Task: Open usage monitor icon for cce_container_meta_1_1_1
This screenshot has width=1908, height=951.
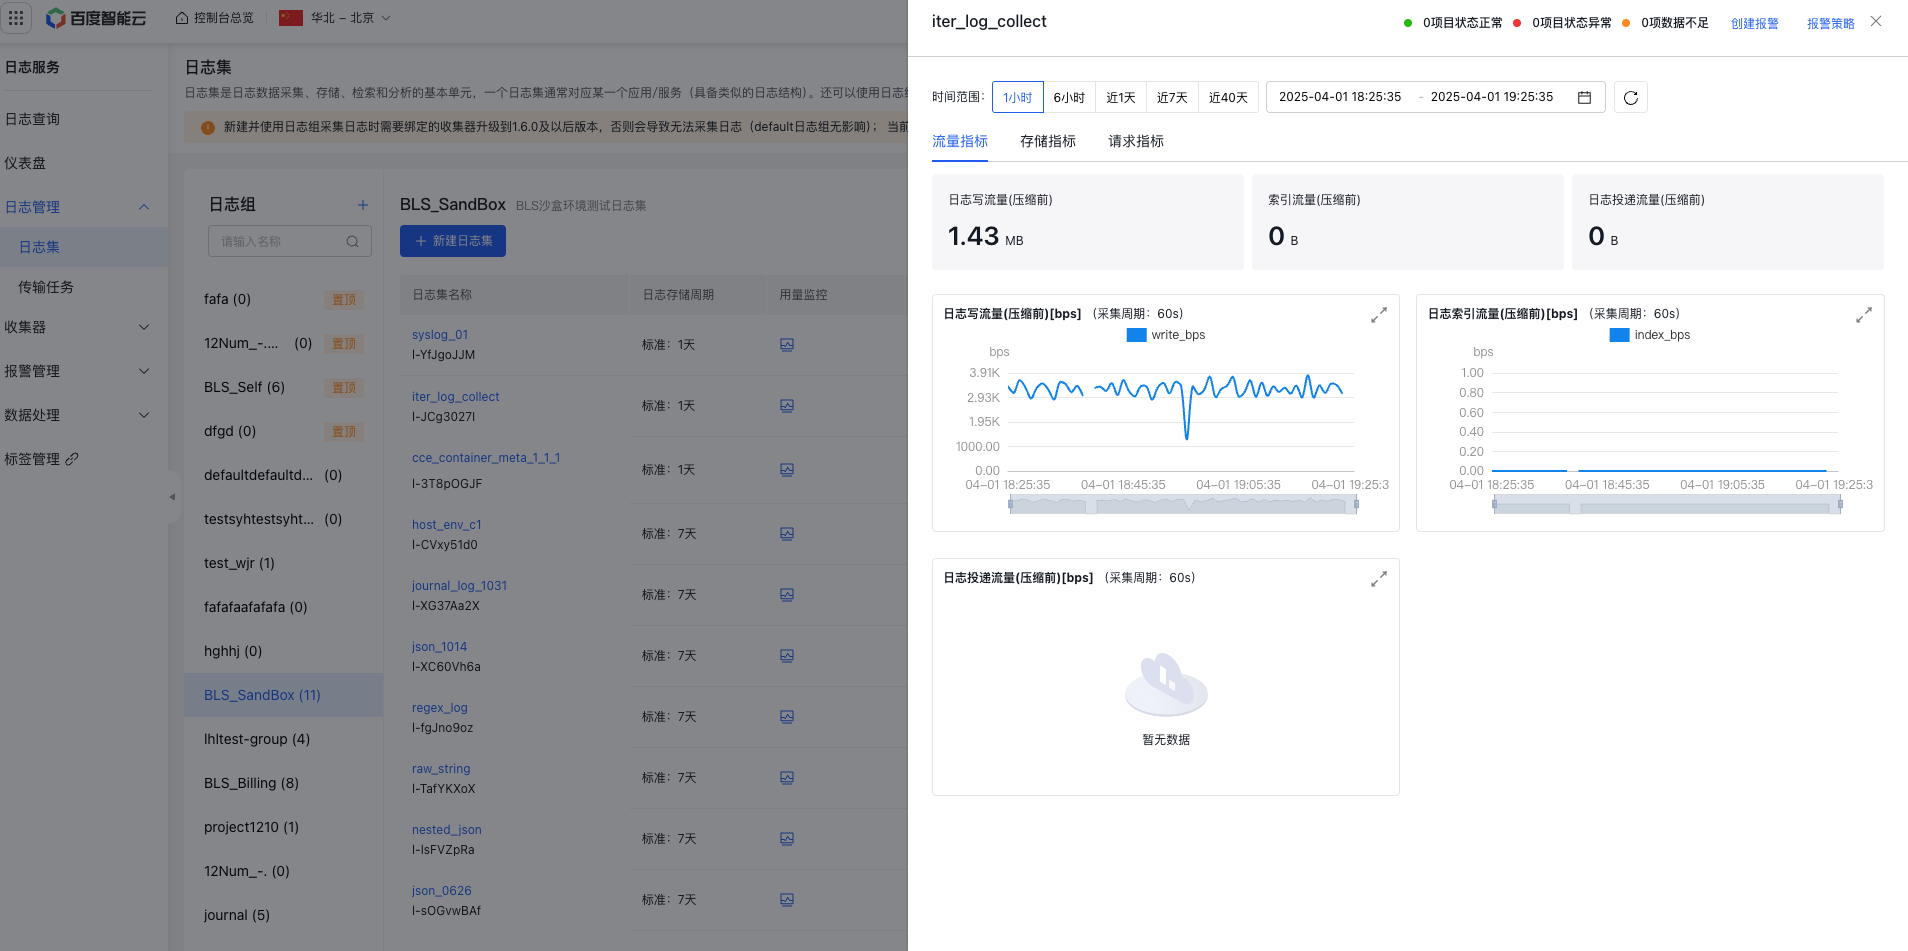Action: tap(787, 470)
